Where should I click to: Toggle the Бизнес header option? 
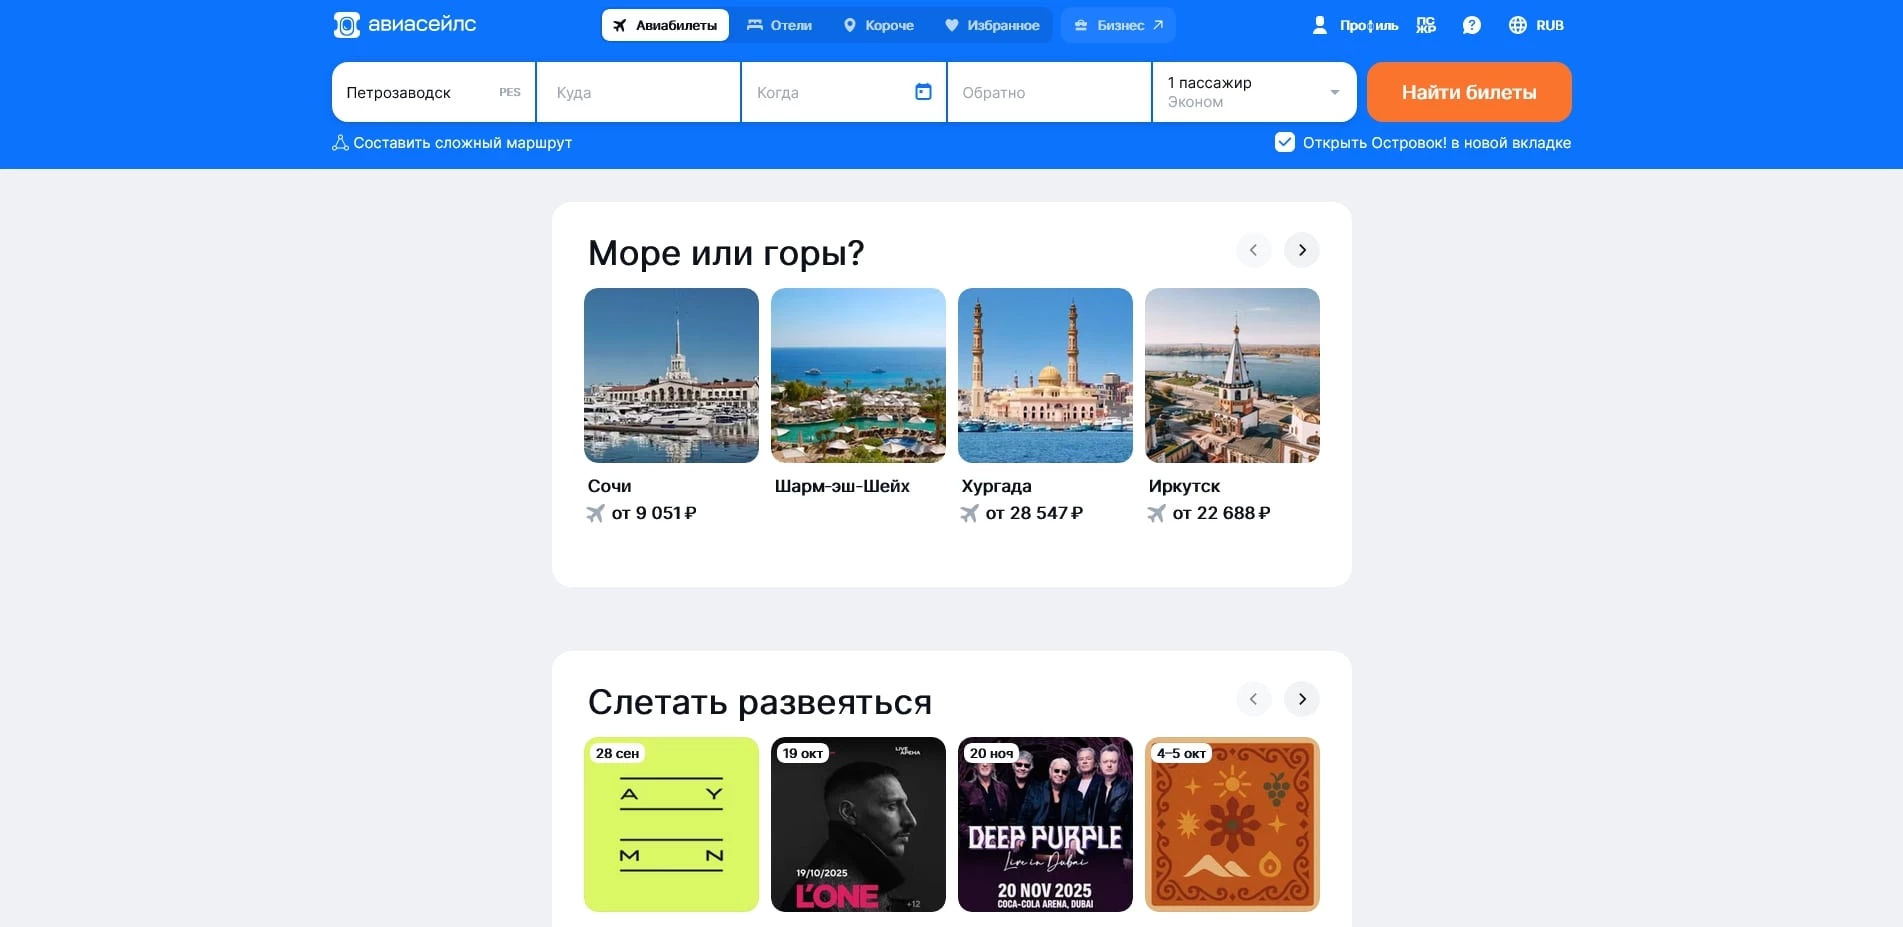click(1117, 25)
